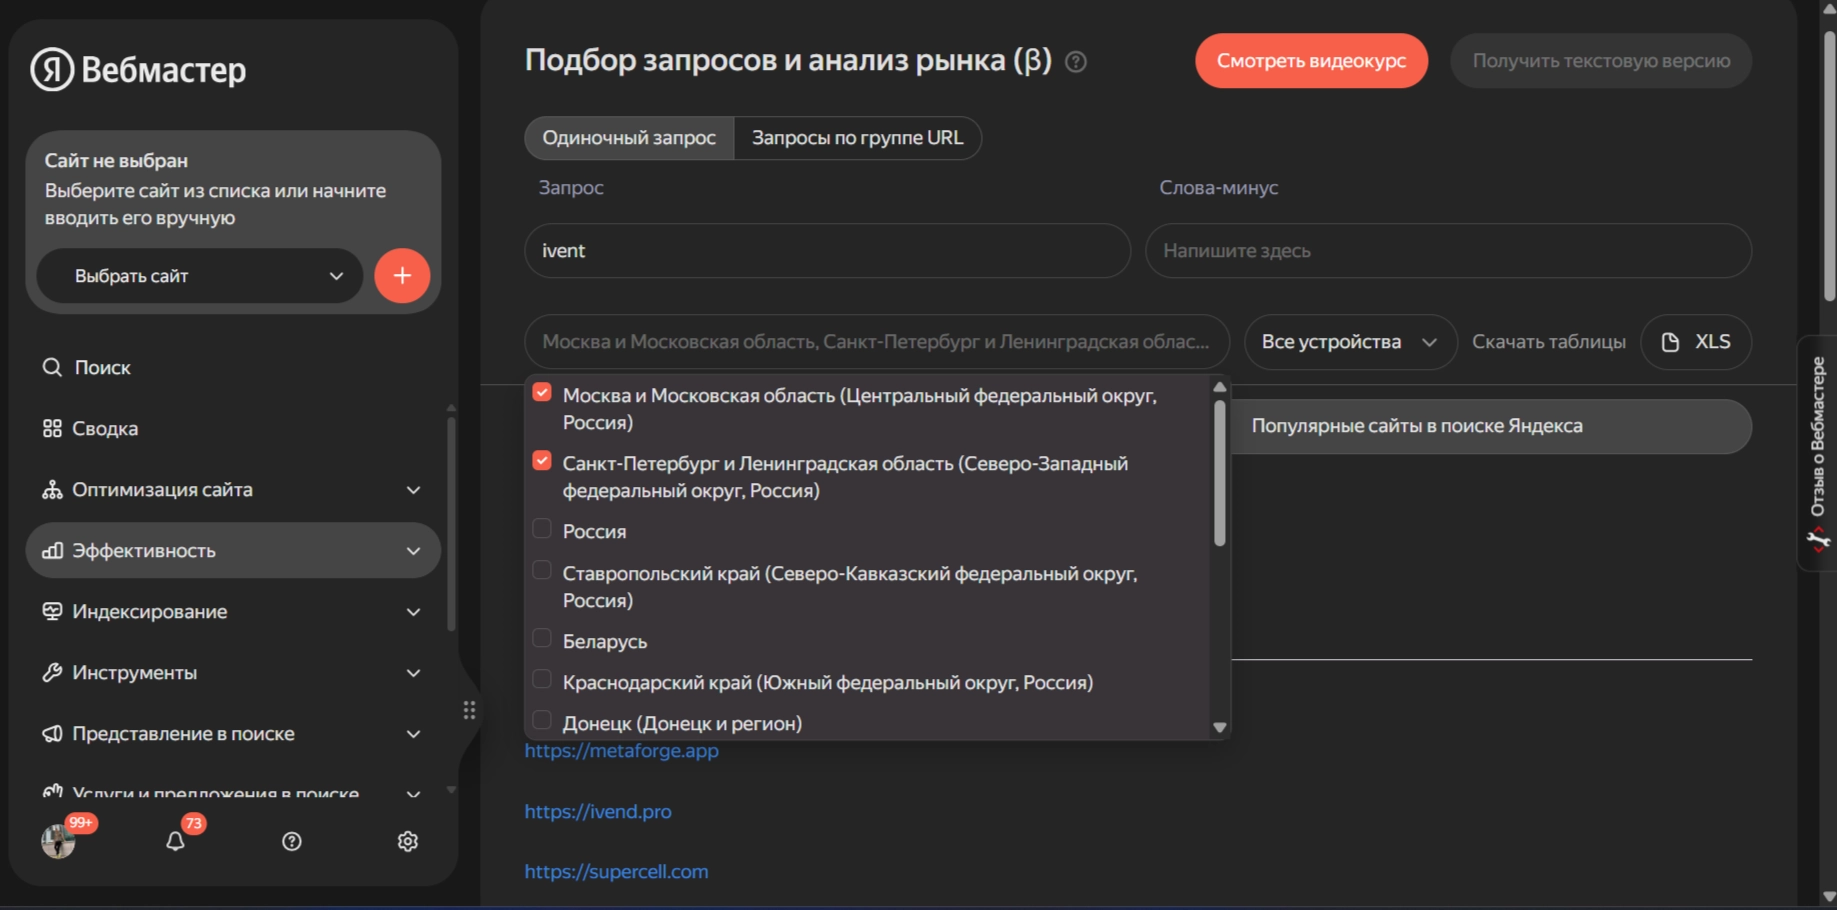This screenshot has height=910, width=1837.
Task: Expand the Оптимизация сайта chevron
Action: (414, 490)
